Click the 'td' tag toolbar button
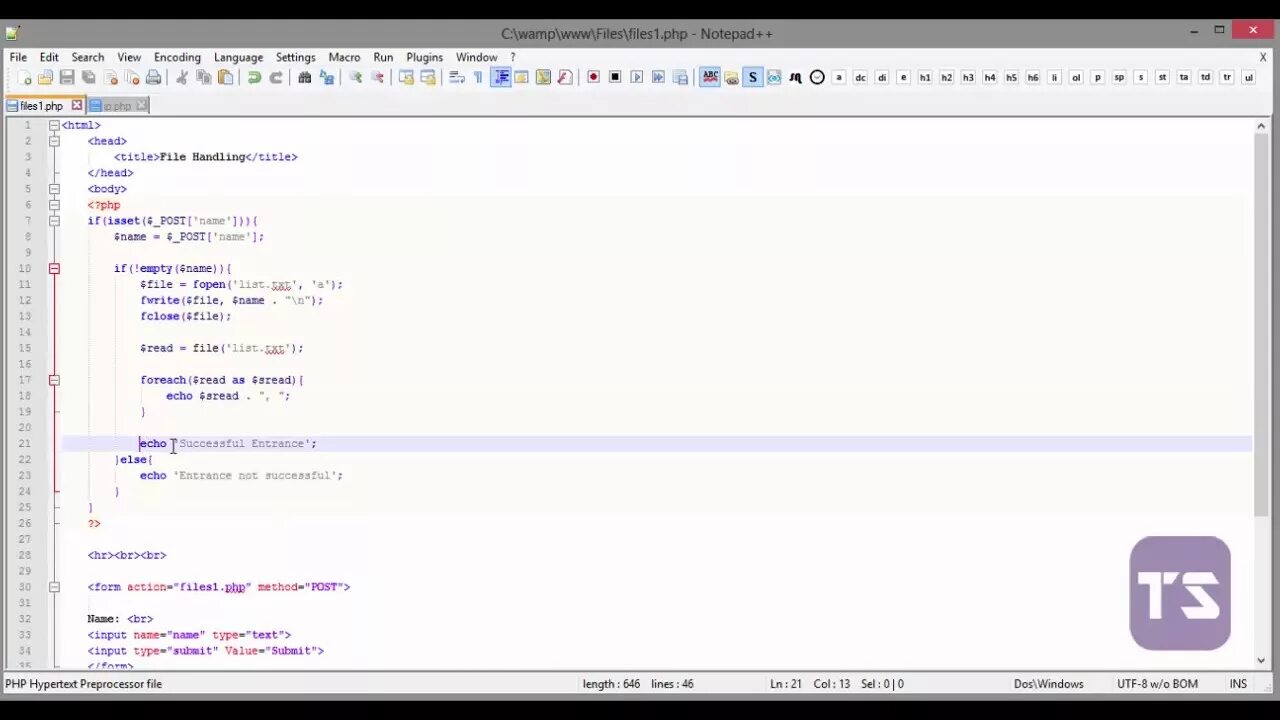1280x720 pixels. (x=1205, y=77)
